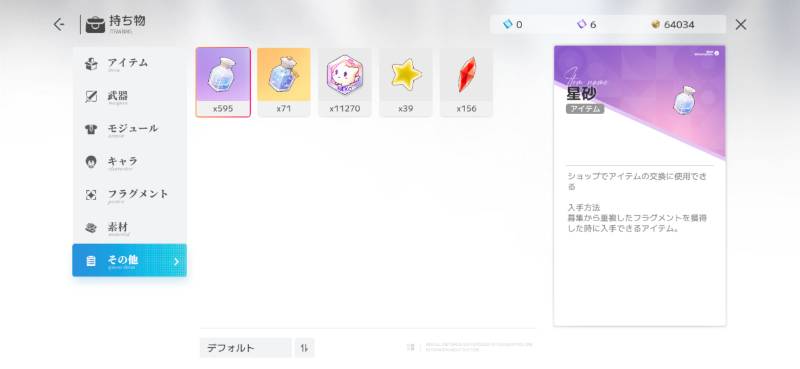
Task: Open the キャラ category tab
Action: click(130, 162)
